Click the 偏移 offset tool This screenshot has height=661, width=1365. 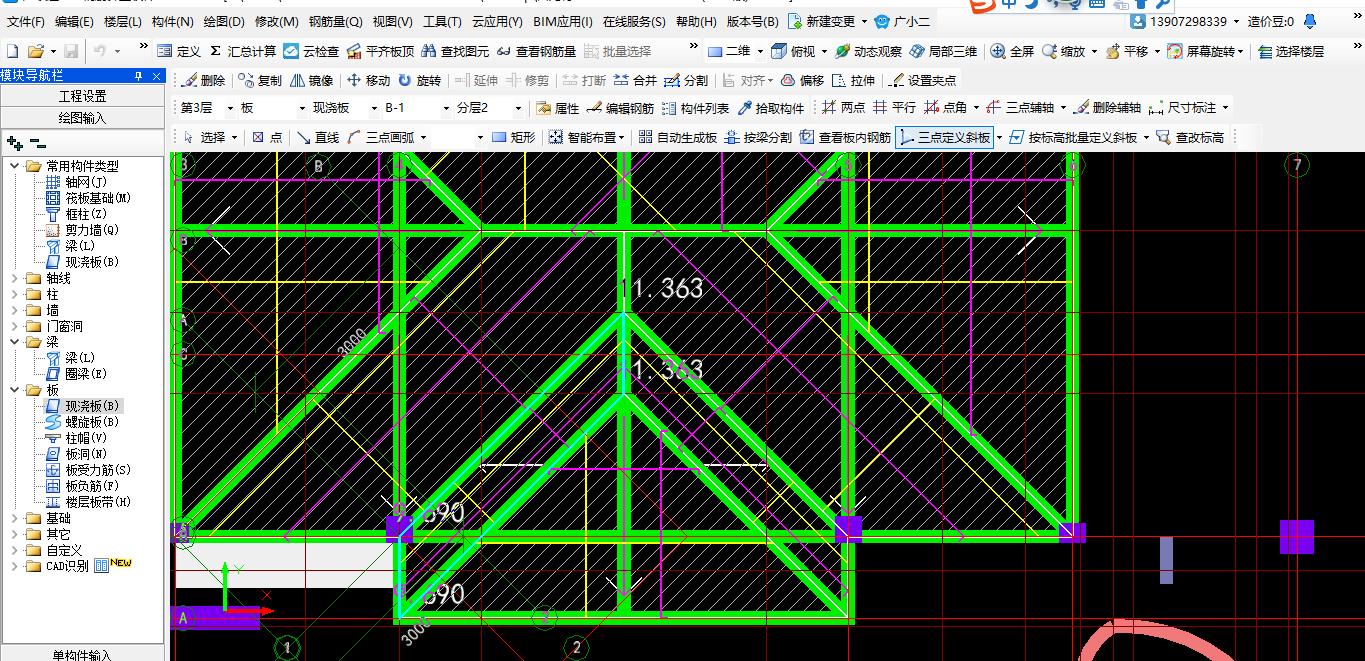[x=802, y=81]
